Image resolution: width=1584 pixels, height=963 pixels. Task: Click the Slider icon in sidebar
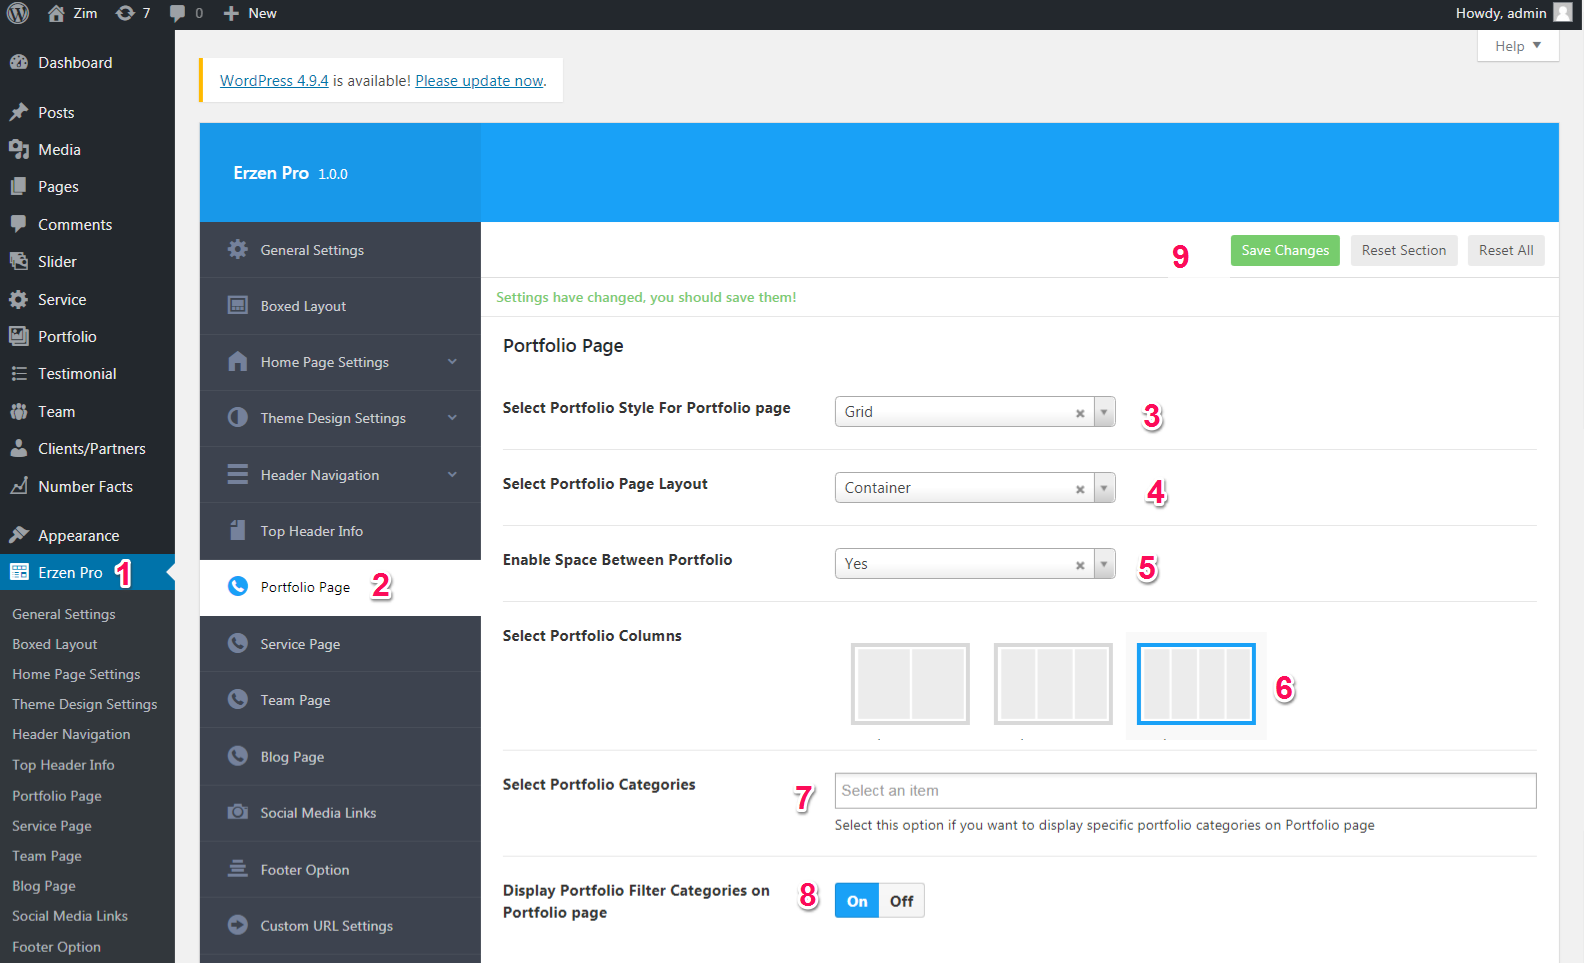point(18,261)
